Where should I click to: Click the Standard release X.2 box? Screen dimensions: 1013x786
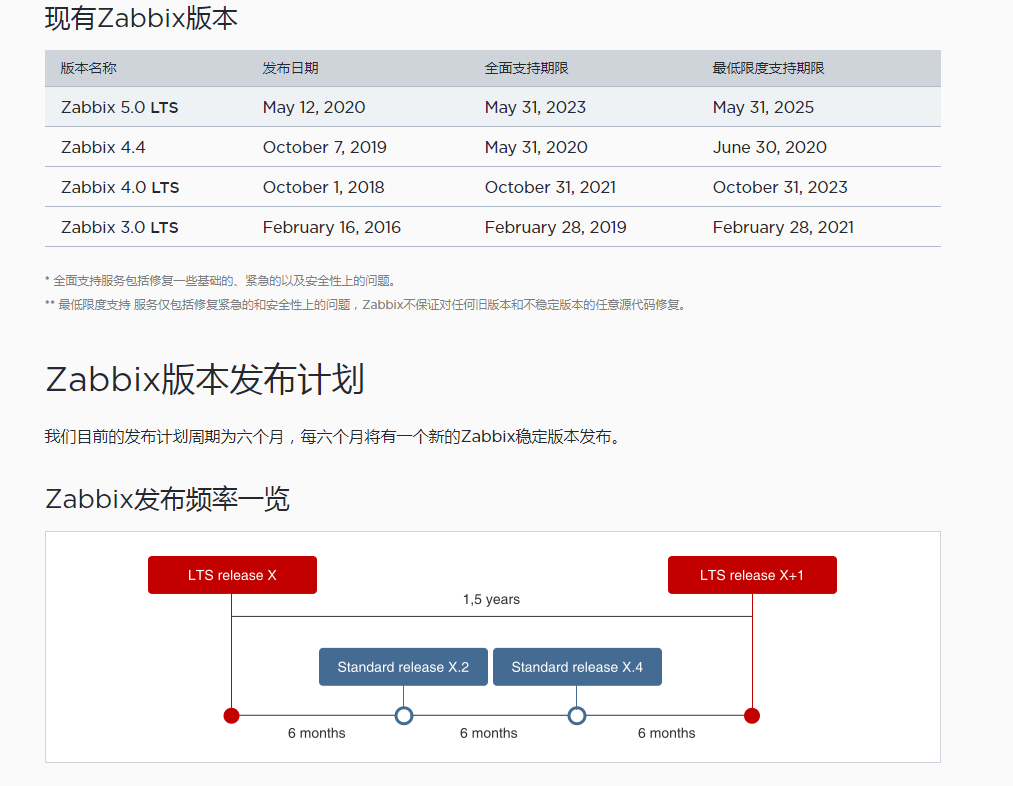pos(403,667)
